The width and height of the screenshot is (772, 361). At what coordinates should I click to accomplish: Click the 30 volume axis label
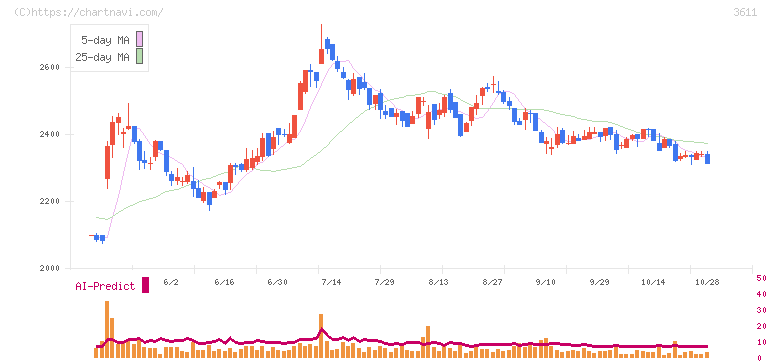tap(762, 310)
